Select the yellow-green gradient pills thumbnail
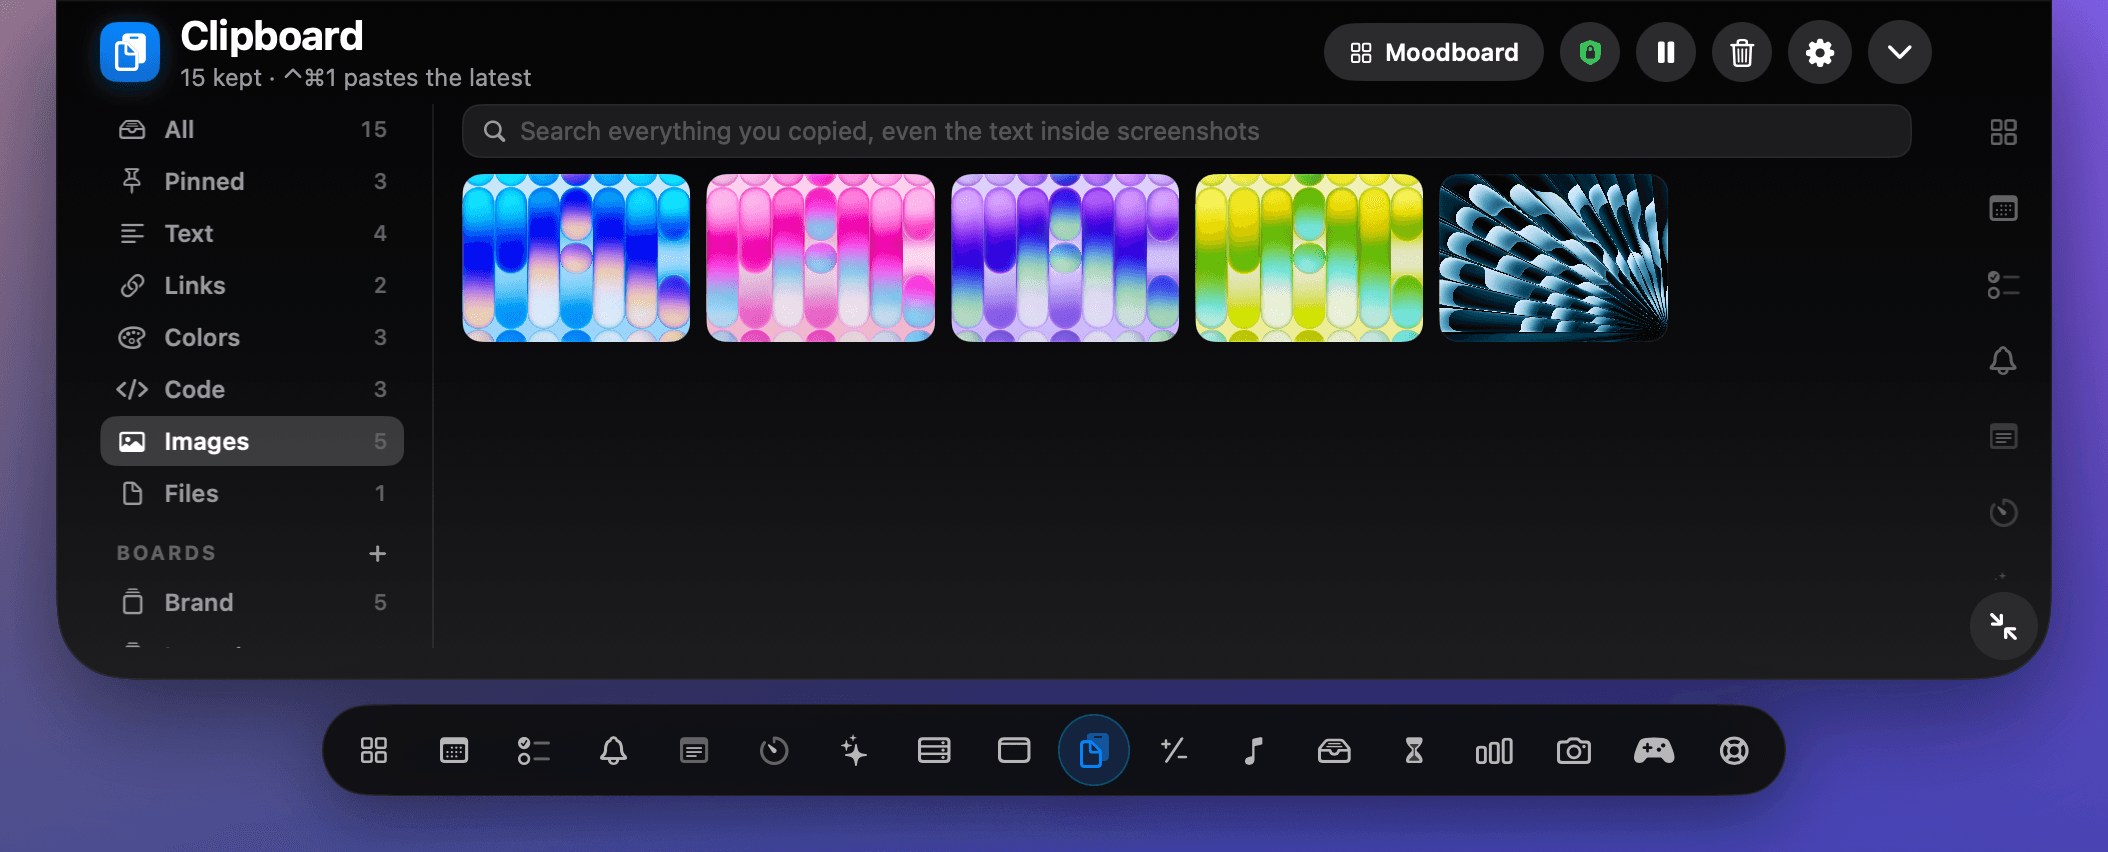The image size is (2108, 852). pos(1309,258)
